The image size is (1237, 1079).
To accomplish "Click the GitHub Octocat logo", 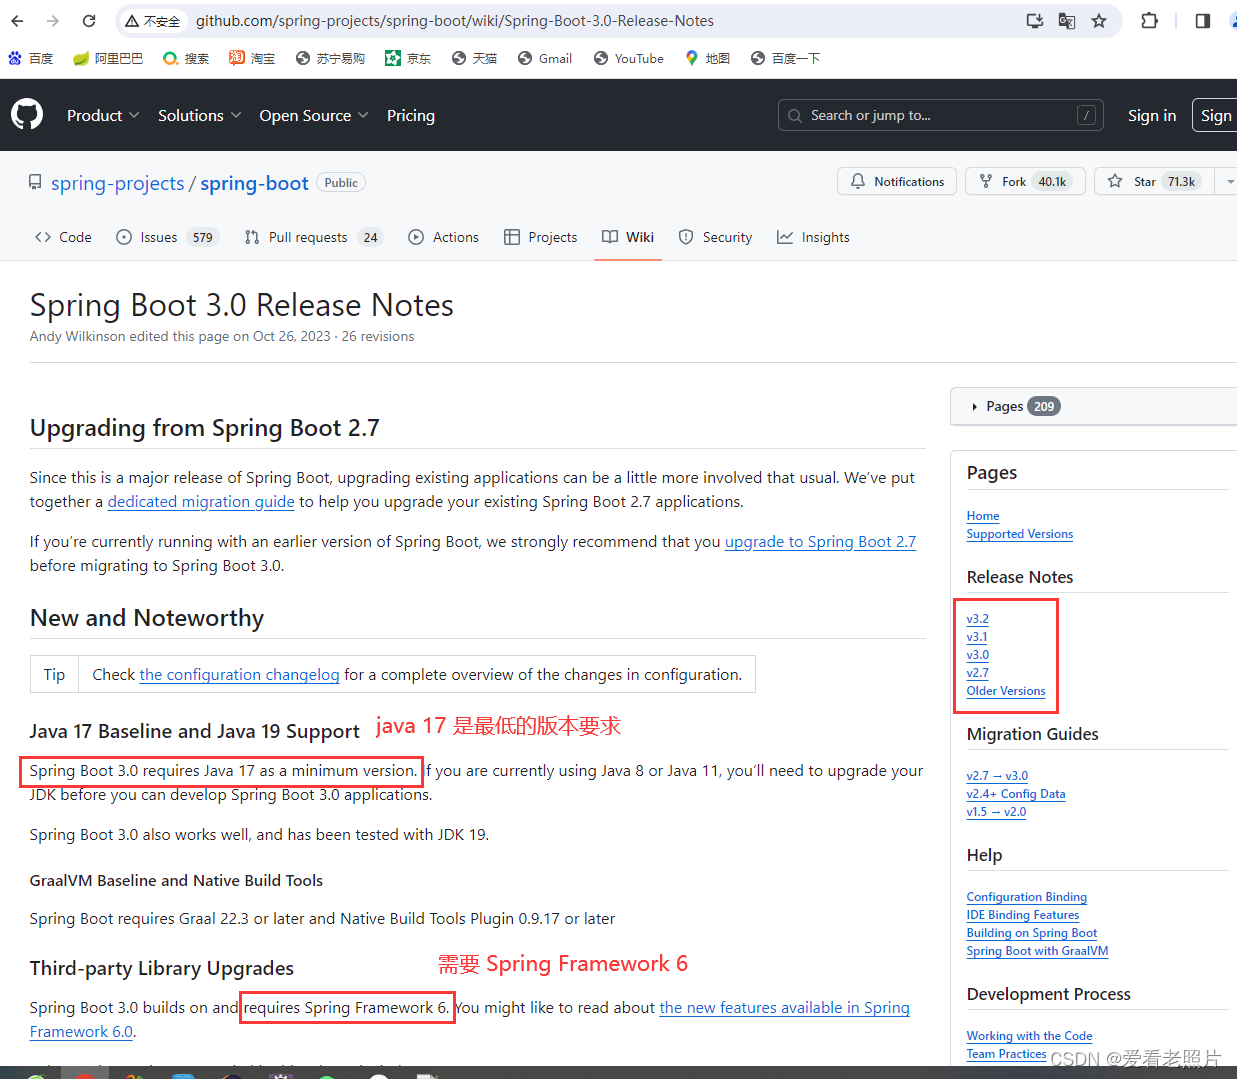I will [x=27, y=115].
